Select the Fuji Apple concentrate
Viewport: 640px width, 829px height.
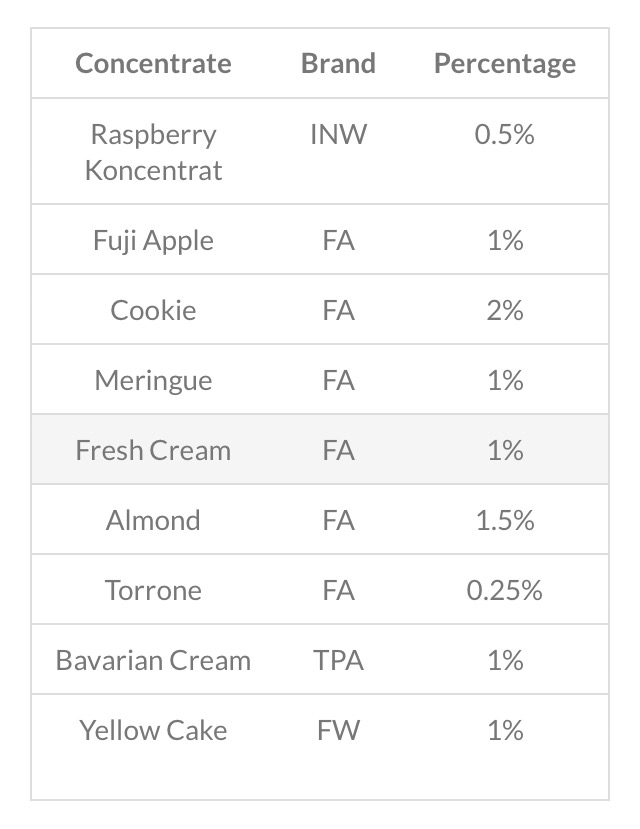(x=153, y=241)
